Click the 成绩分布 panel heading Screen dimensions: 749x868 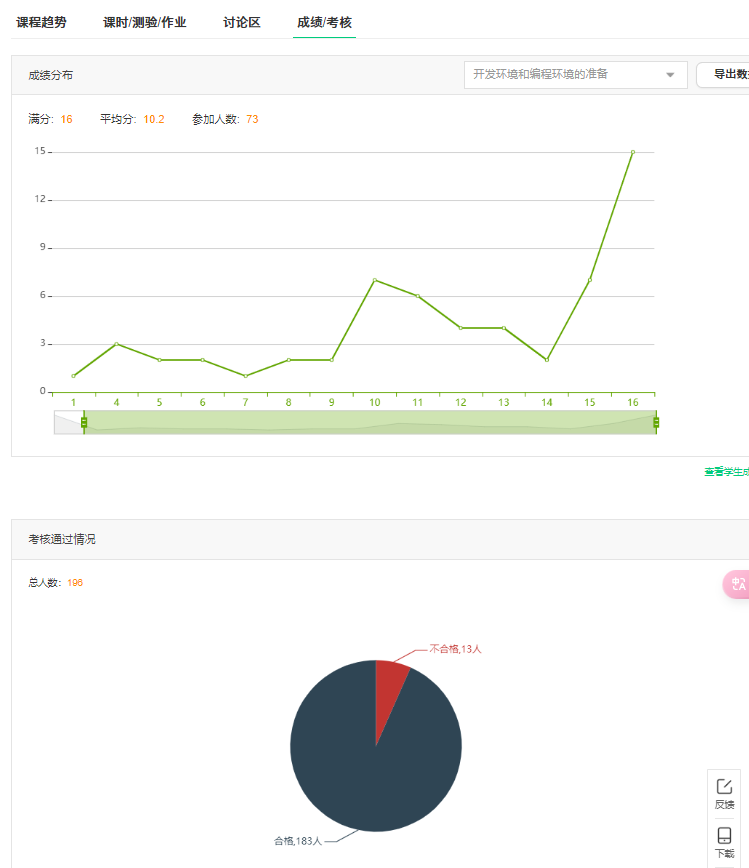[x=51, y=75]
